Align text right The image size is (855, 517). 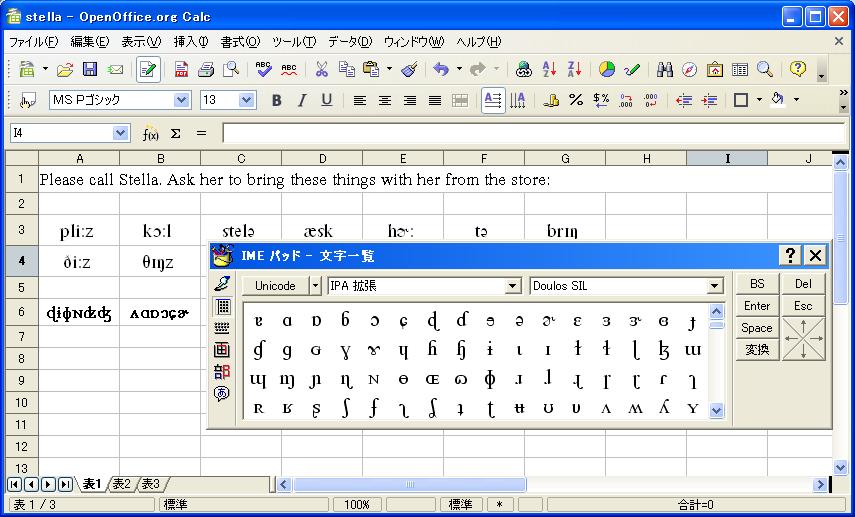(410, 100)
